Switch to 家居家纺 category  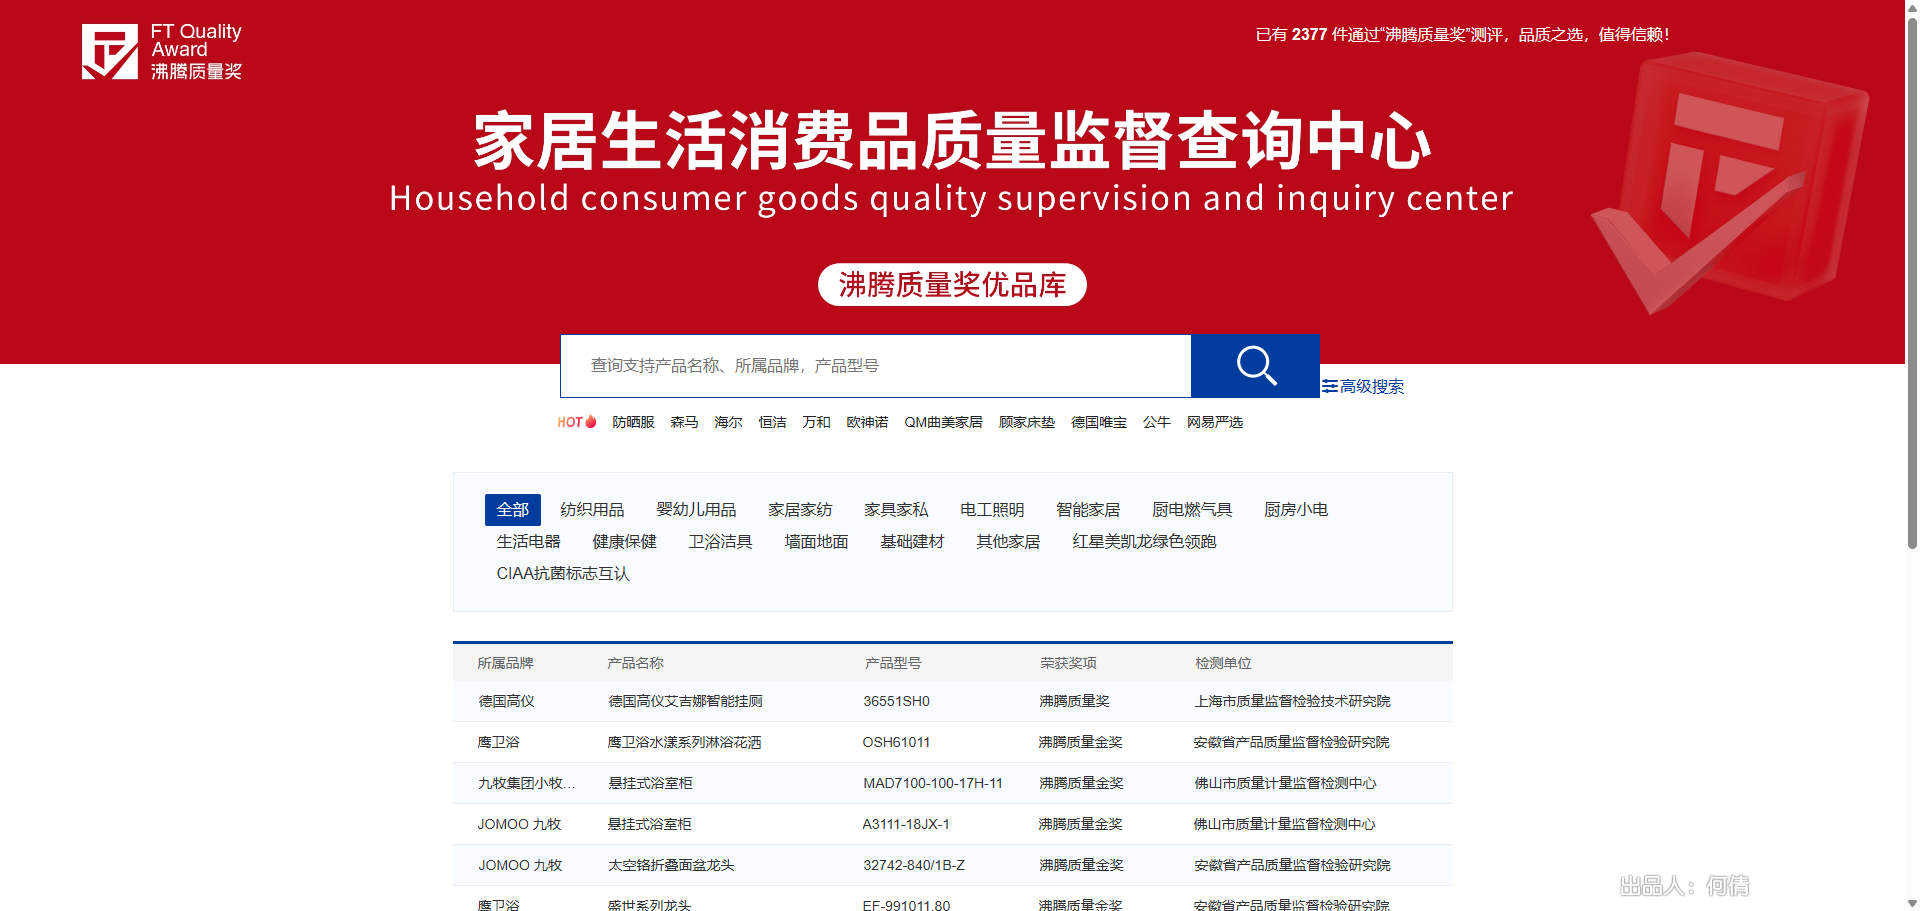[x=800, y=510]
